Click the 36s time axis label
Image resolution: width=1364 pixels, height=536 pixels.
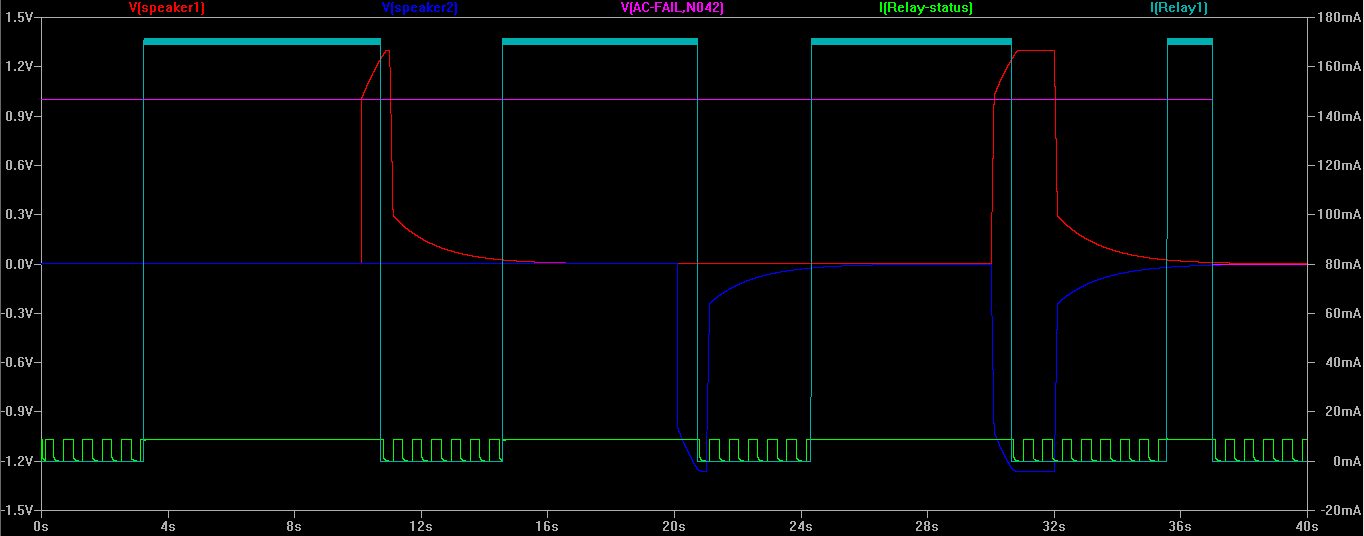(1180, 526)
